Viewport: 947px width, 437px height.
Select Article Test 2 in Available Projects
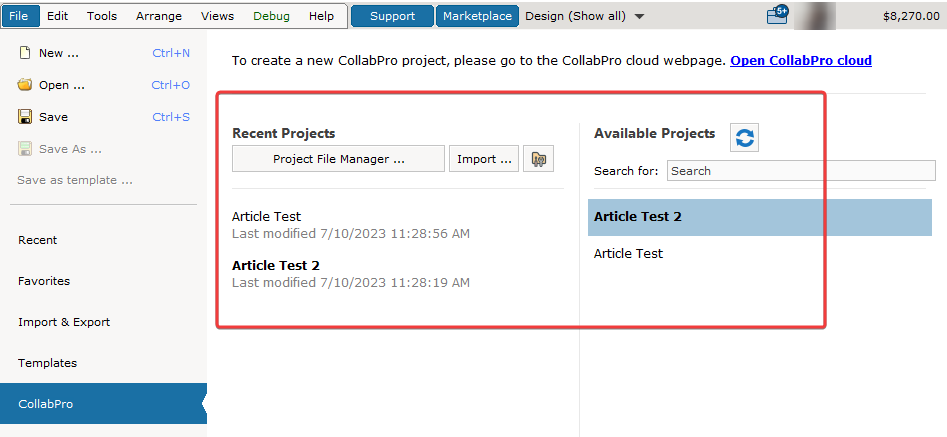[760, 217]
